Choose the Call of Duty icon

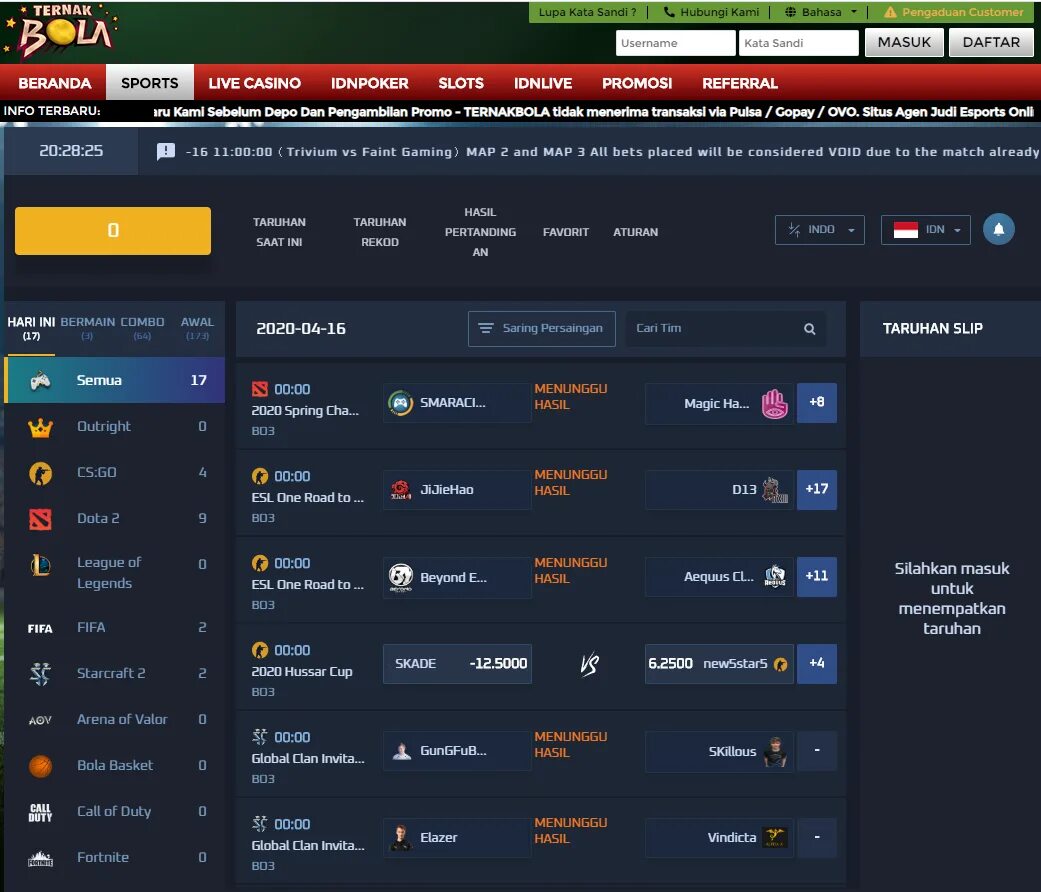(x=40, y=812)
